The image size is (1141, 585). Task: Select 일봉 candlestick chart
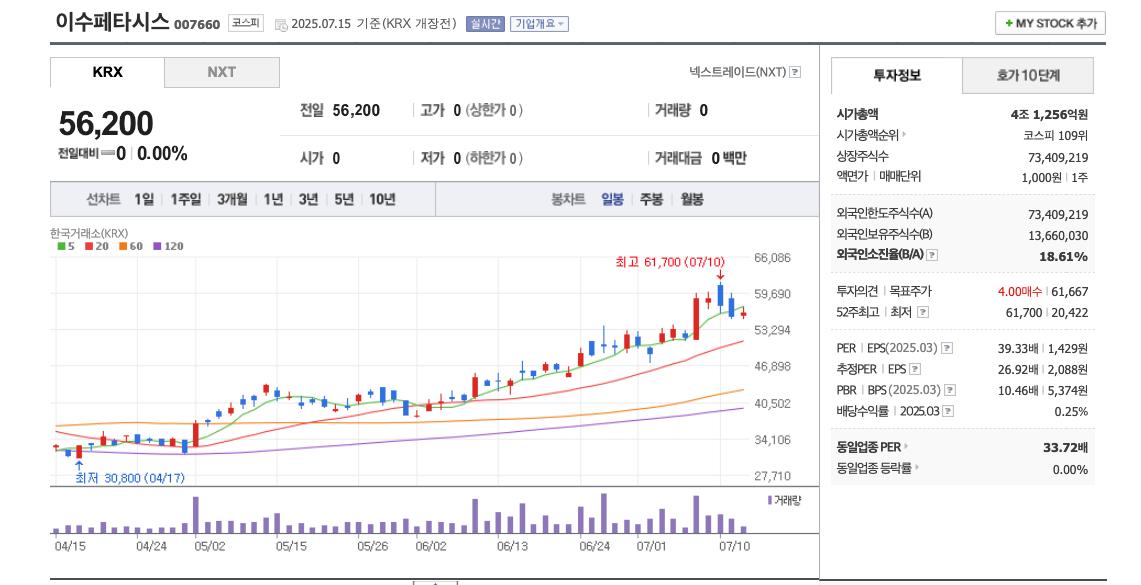click(x=612, y=199)
